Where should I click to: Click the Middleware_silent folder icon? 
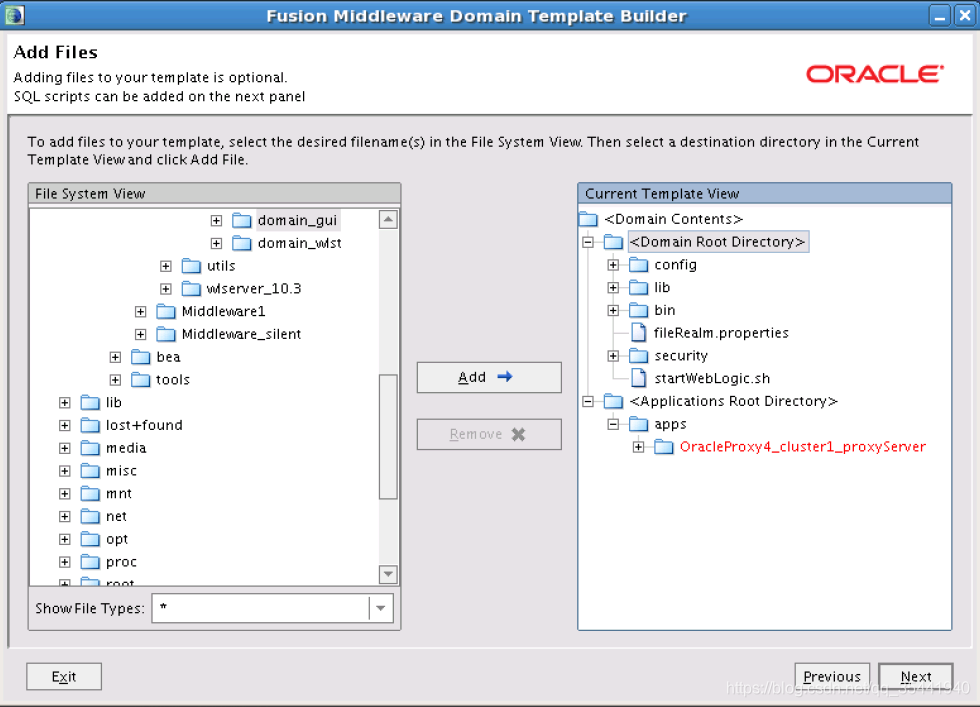tap(166, 334)
